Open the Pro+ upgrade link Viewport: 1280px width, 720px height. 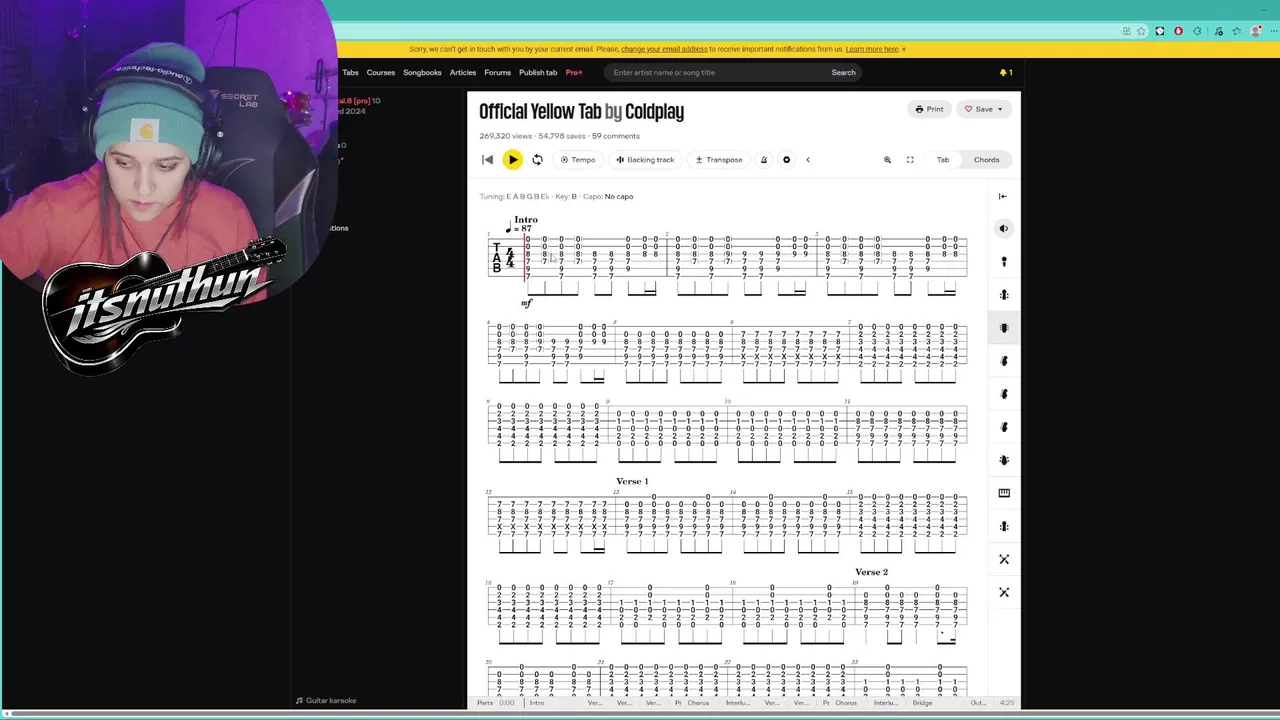(574, 72)
